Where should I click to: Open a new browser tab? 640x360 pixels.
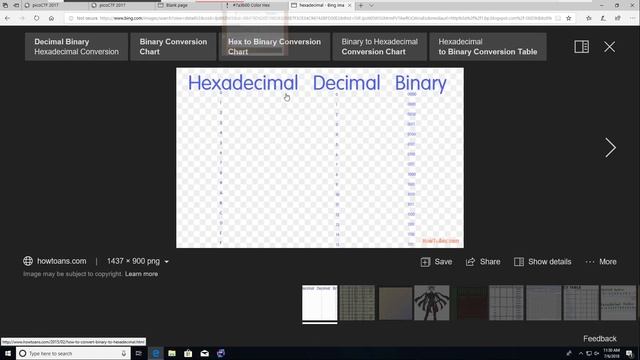(x=361, y=5)
